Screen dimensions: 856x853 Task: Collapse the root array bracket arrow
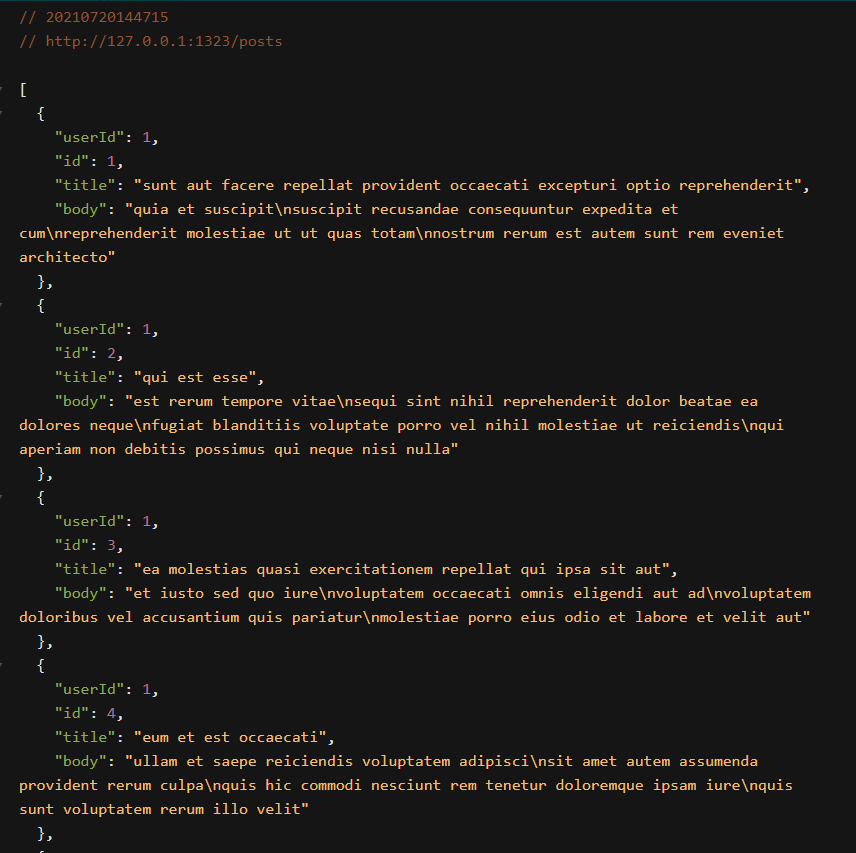2,90
